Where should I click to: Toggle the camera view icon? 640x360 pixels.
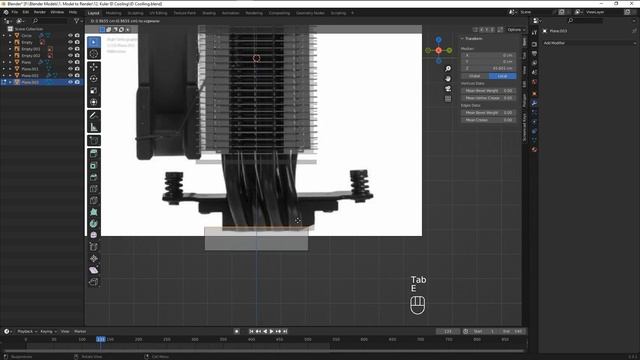coord(448,89)
